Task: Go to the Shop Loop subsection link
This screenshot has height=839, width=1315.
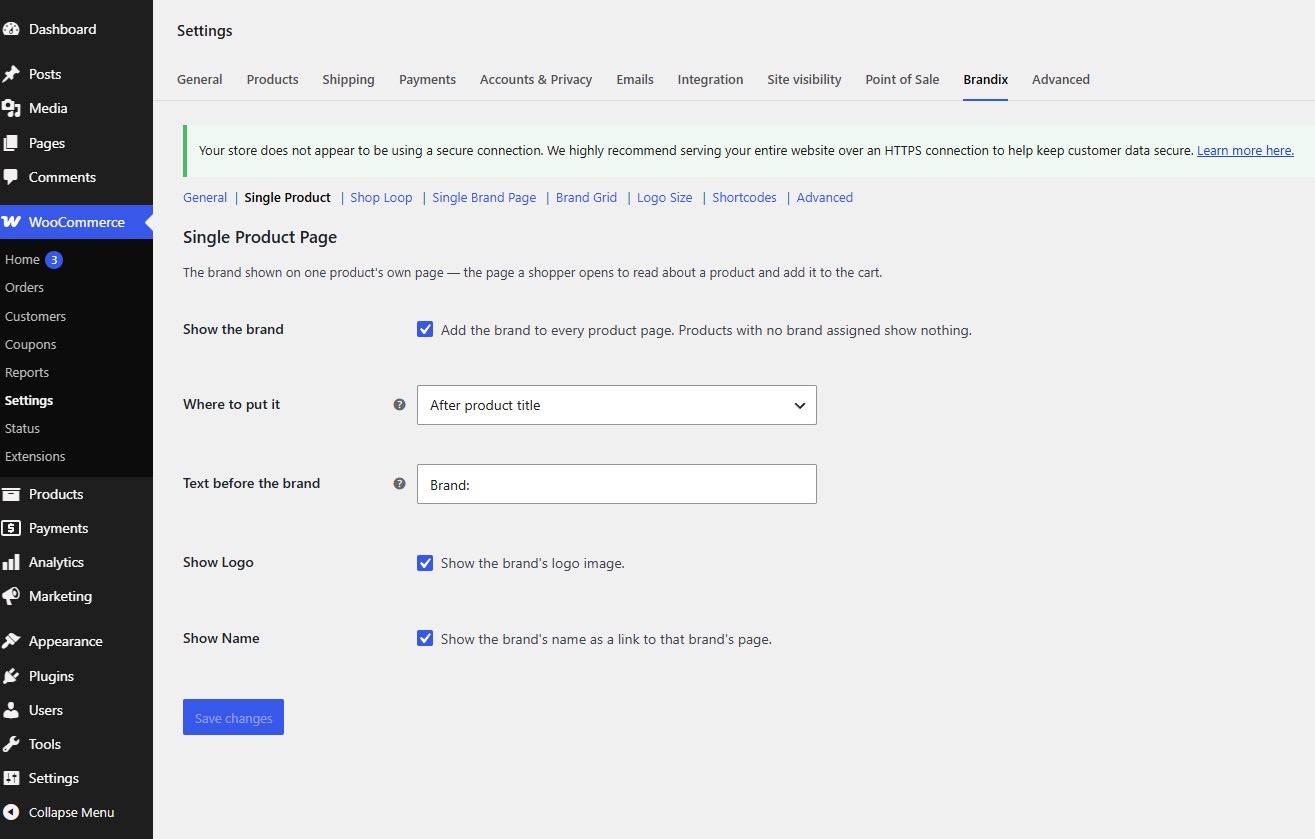Action: (381, 197)
